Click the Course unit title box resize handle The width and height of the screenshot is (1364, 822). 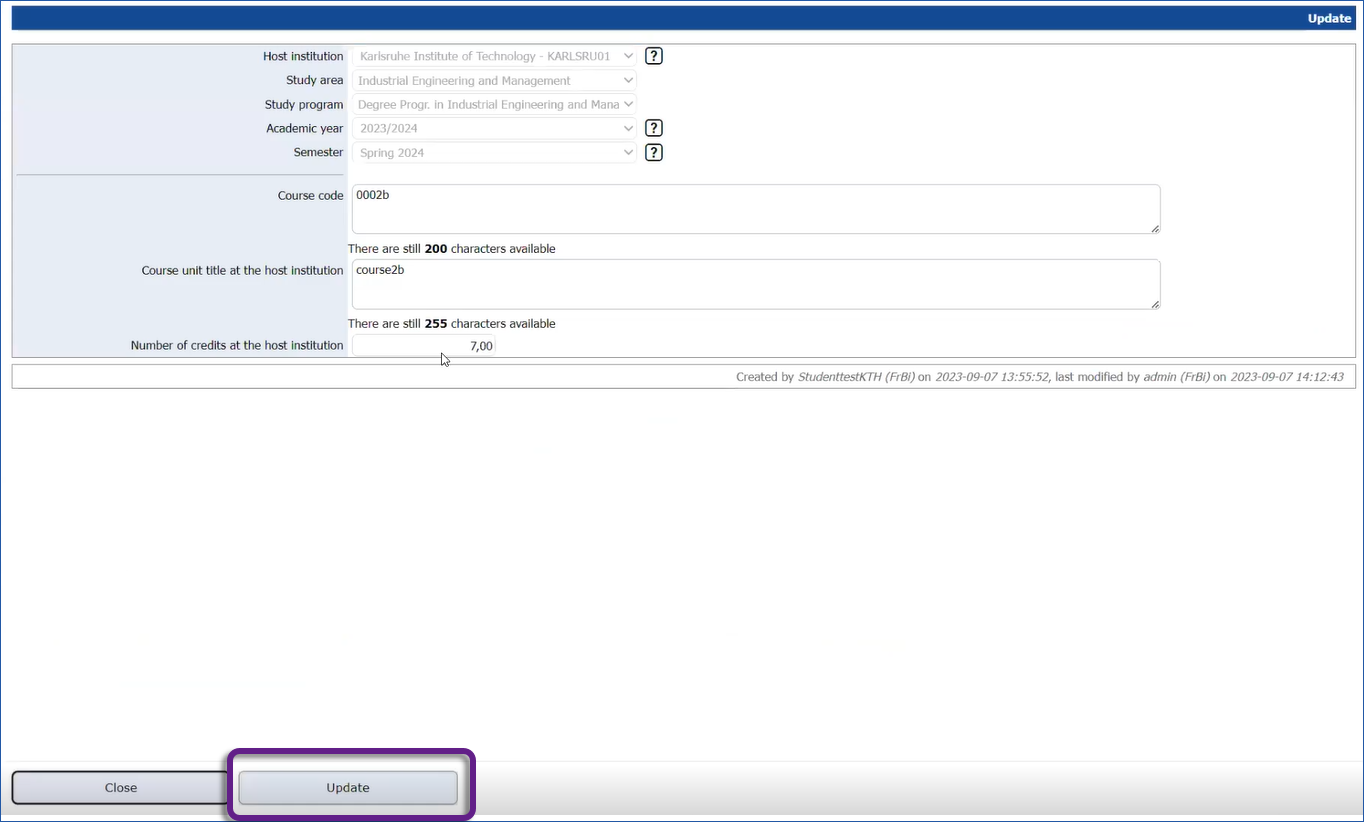1155,303
